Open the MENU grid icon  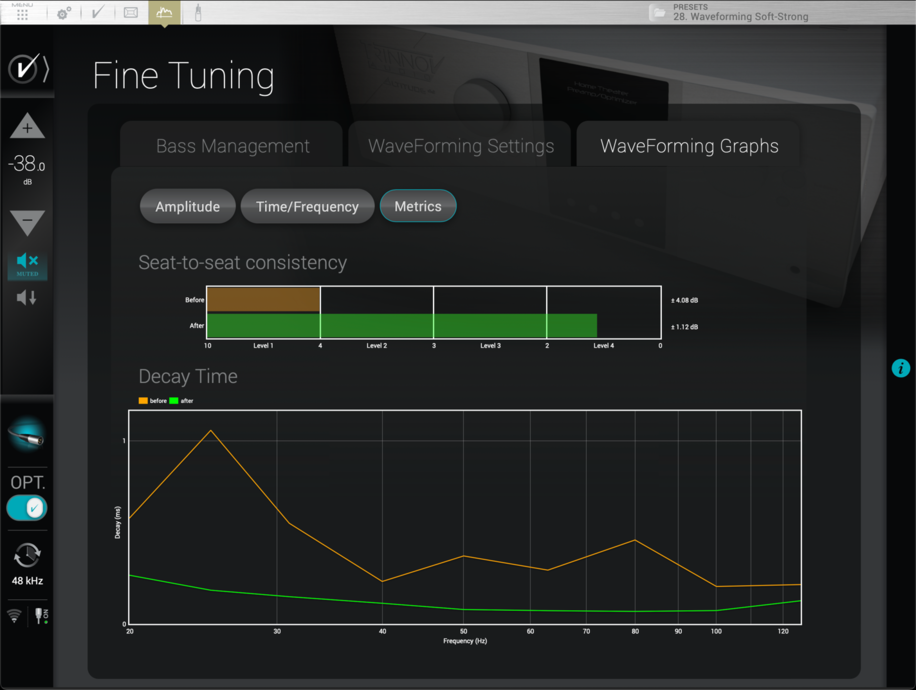click(x=22, y=13)
